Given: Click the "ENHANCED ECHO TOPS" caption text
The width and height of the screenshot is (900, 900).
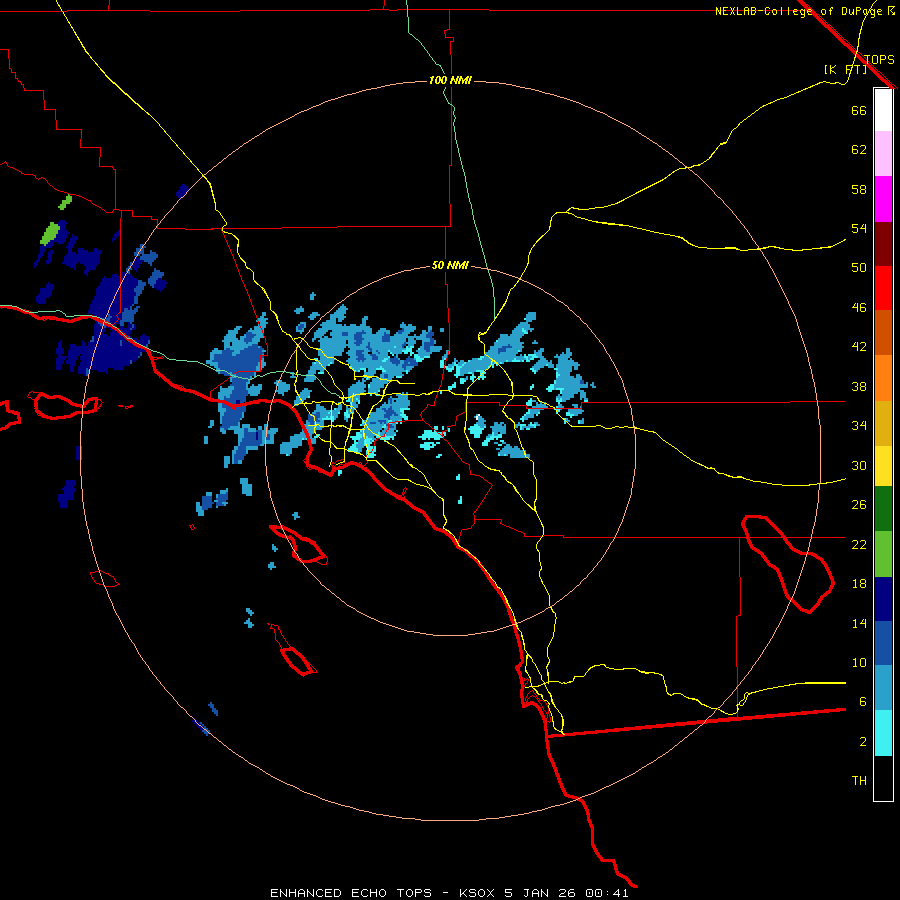Looking at the screenshot, I should pyautogui.click(x=351, y=893).
